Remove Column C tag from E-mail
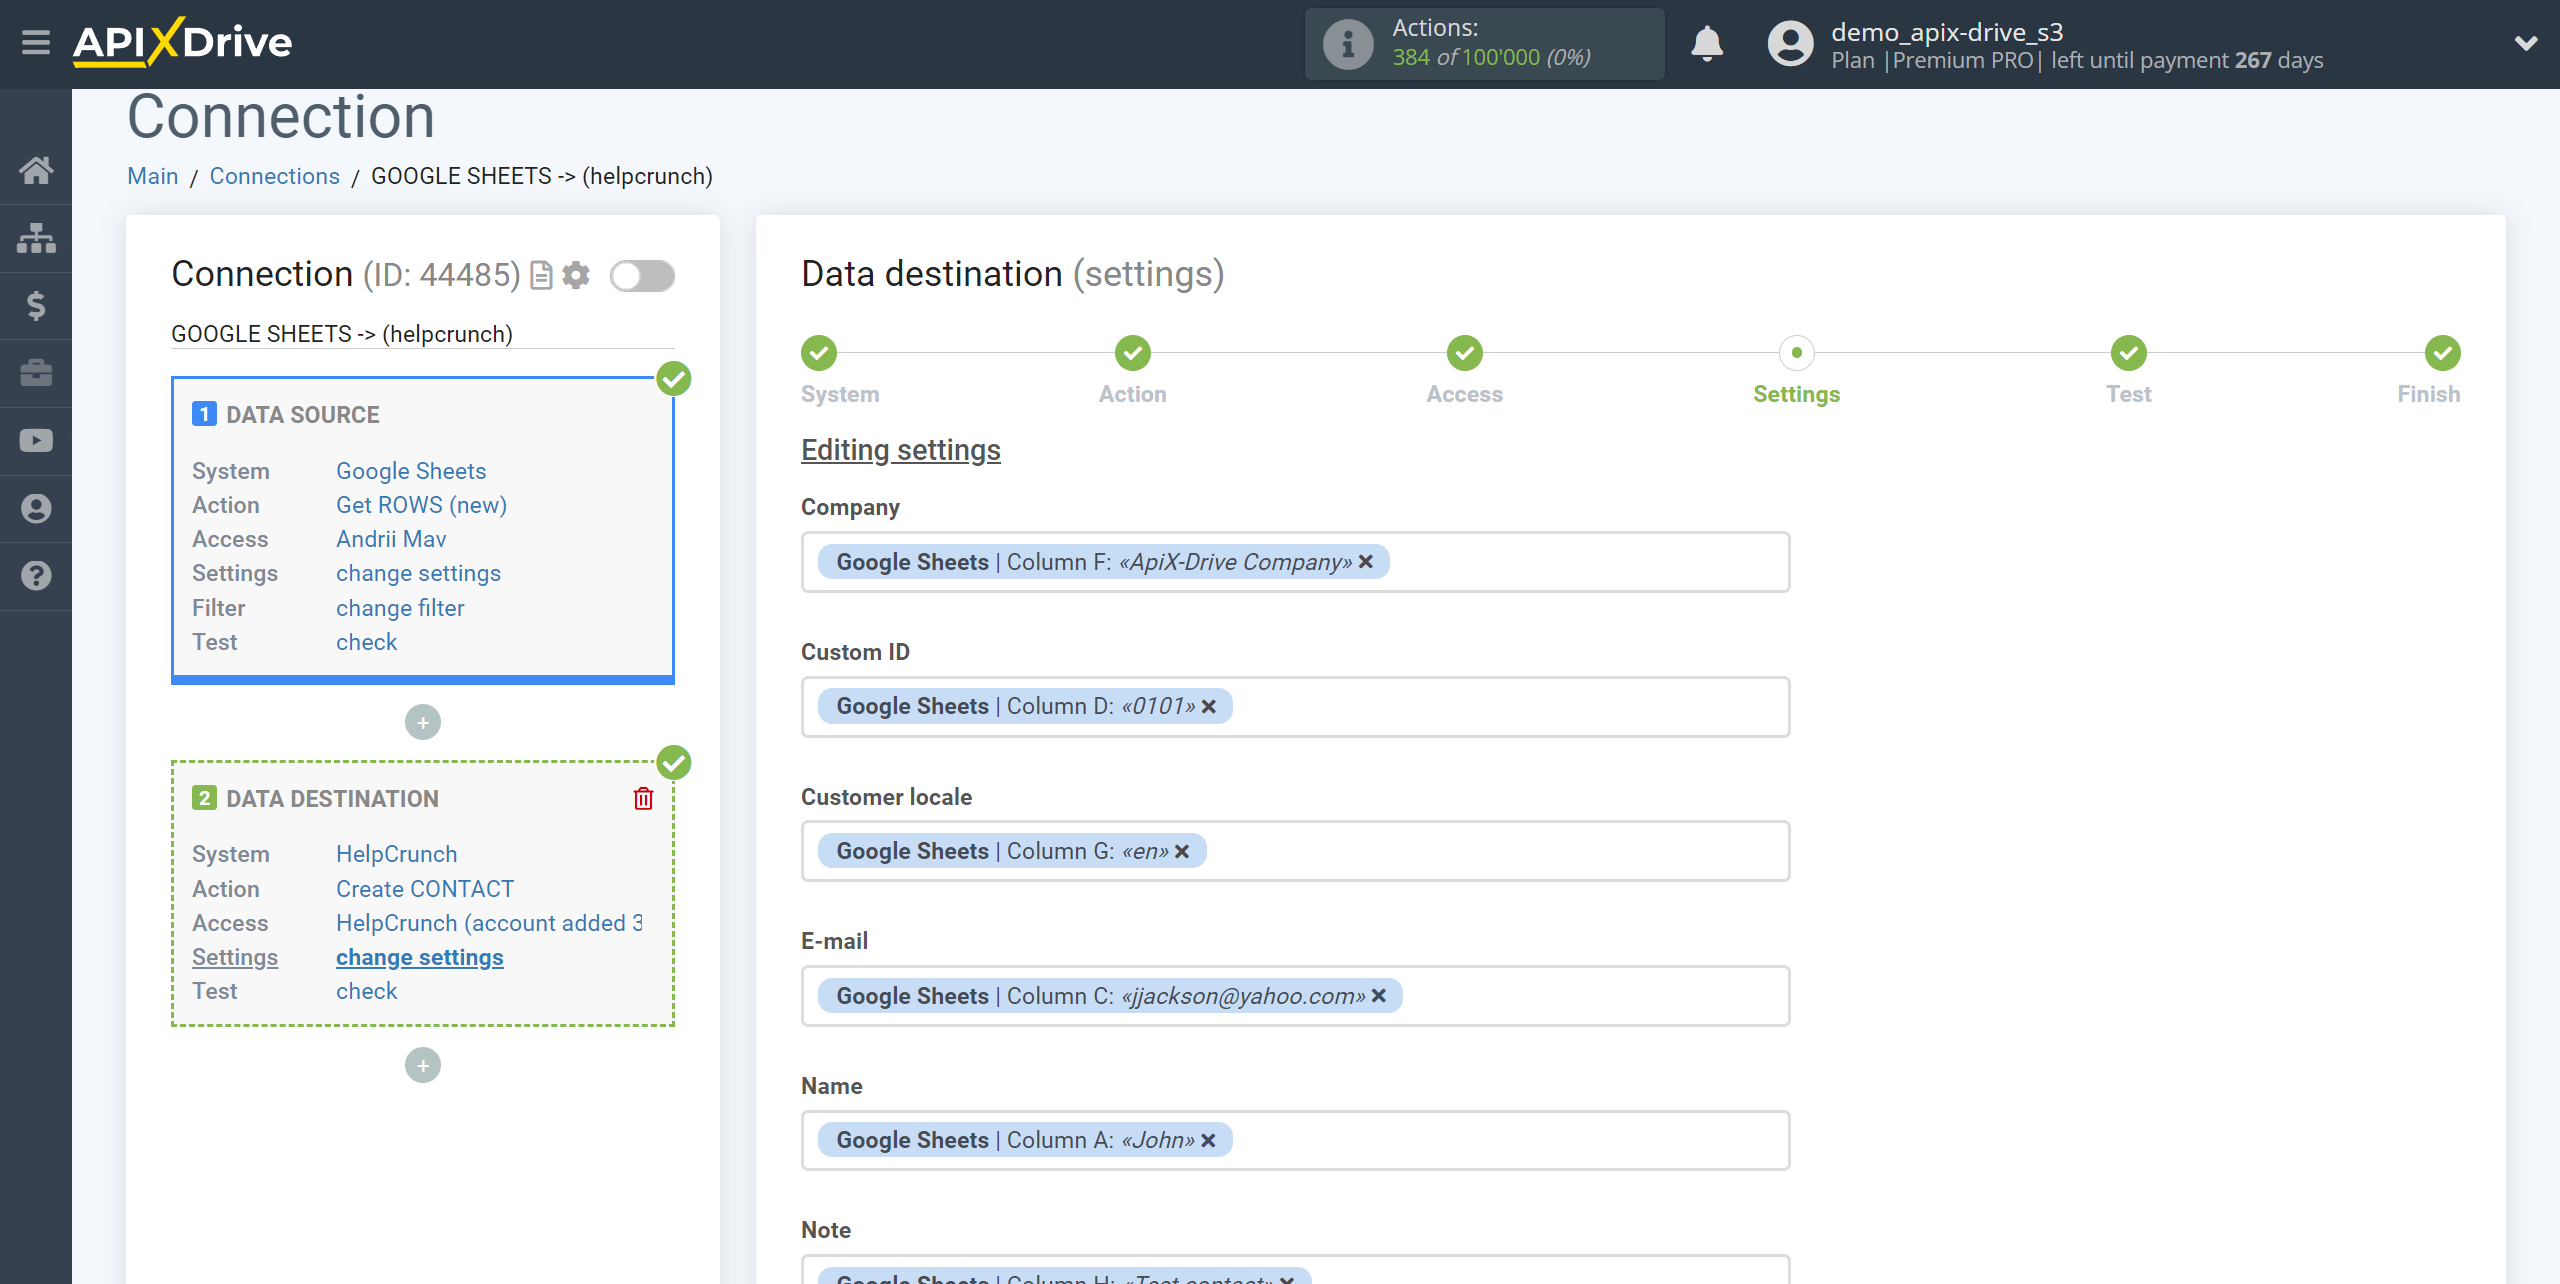The image size is (2560, 1284). (1379, 996)
